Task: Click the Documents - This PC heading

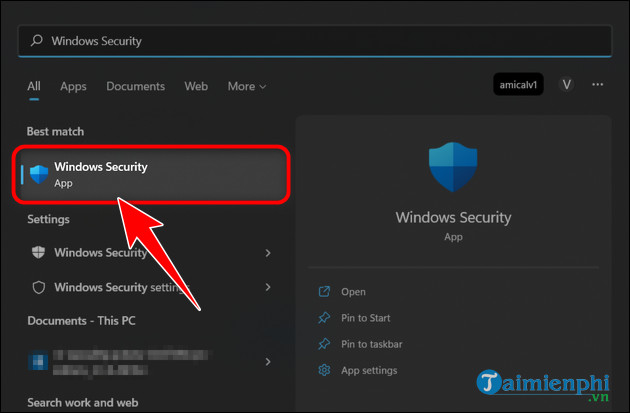Action: click(x=82, y=321)
